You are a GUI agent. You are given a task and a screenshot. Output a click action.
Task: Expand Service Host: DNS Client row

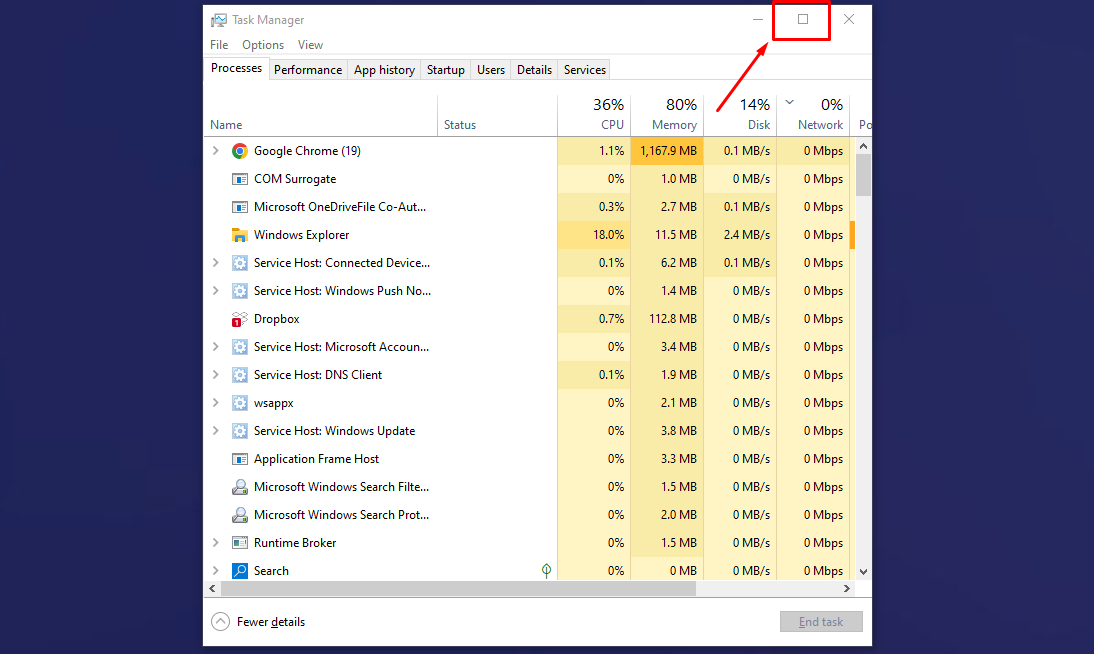216,375
